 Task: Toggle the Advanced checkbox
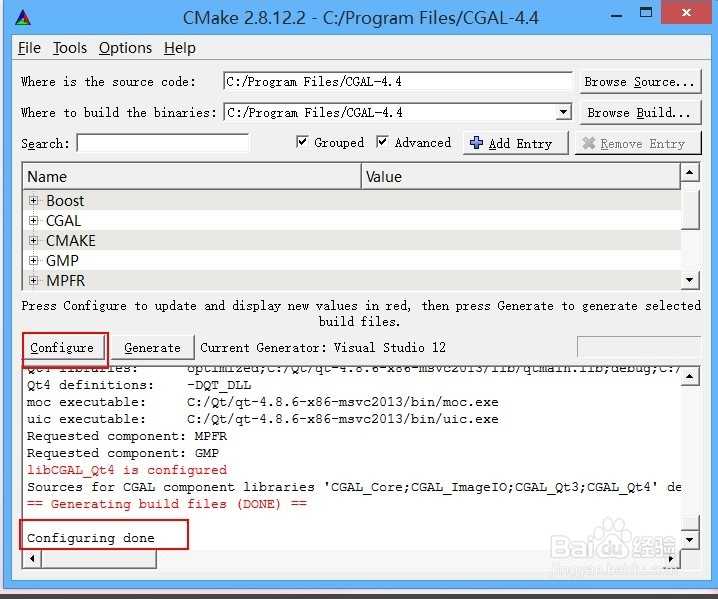382,142
